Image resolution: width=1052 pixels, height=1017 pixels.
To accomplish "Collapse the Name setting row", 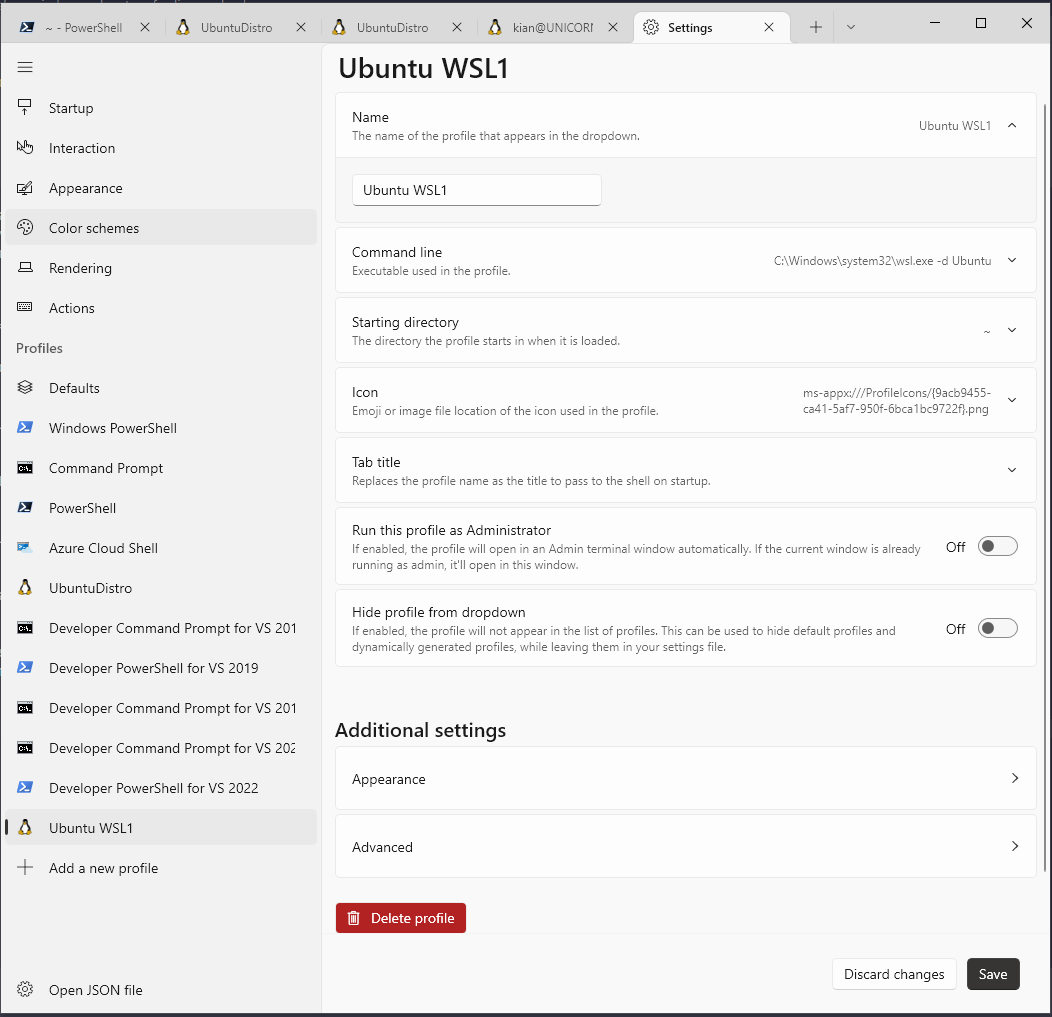I will [1011, 125].
